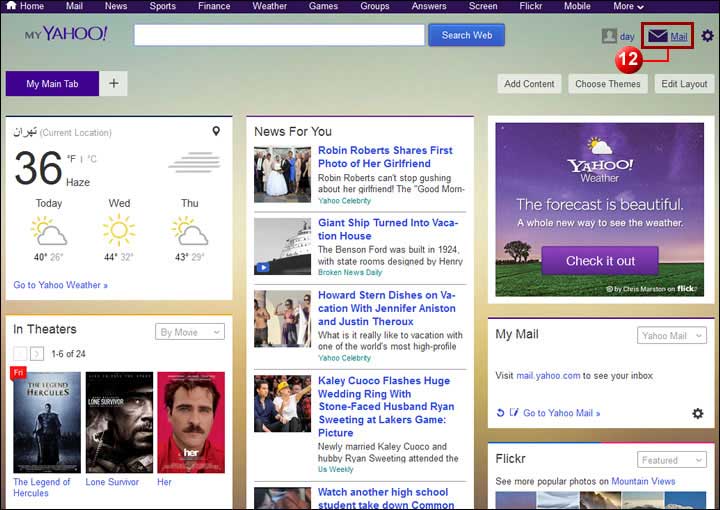Image resolution: width=720 pixels, height=510 pixels.
Task: Click Kaley Cuoco Lakers game thumbnail
Action: click(282, 404)
